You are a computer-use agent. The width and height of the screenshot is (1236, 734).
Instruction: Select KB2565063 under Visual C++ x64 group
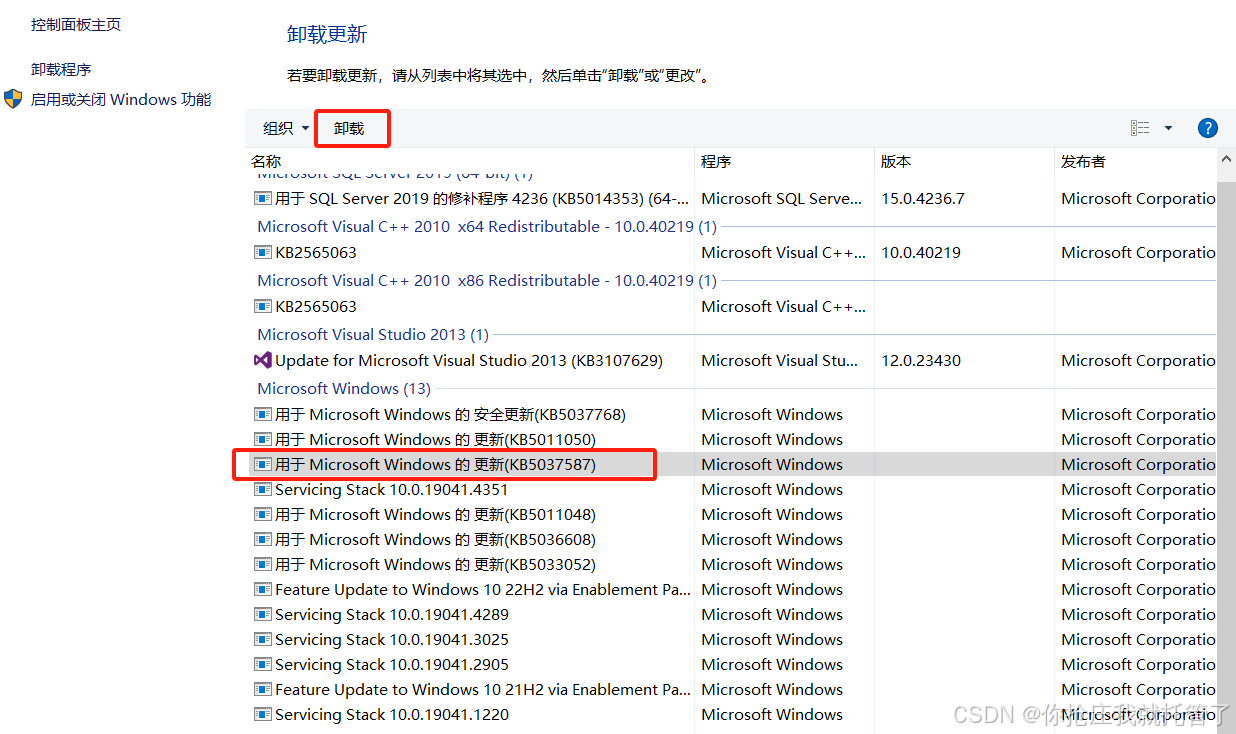pyautogui.click(x=732, y=252)
